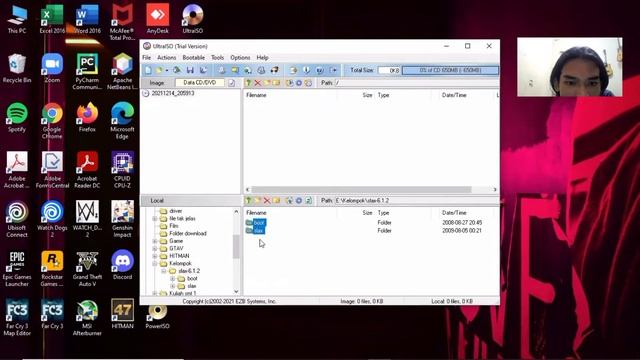Screen dimensions: 640x360
Task: Sort image list by Date/Time column header
Action: (x=454, y=95)
